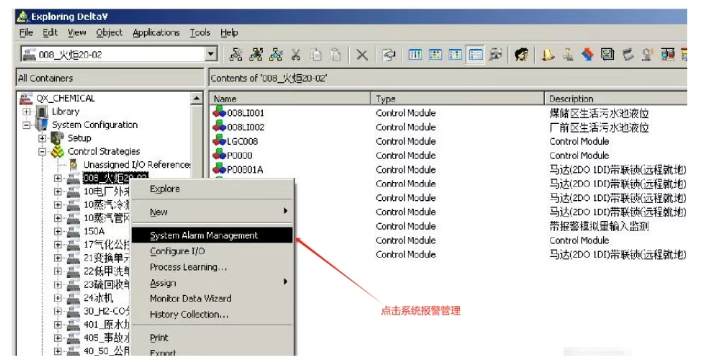Click the red-blue arrows toolbar icon
Screen dimensions: 727x360
pos(588,55)
